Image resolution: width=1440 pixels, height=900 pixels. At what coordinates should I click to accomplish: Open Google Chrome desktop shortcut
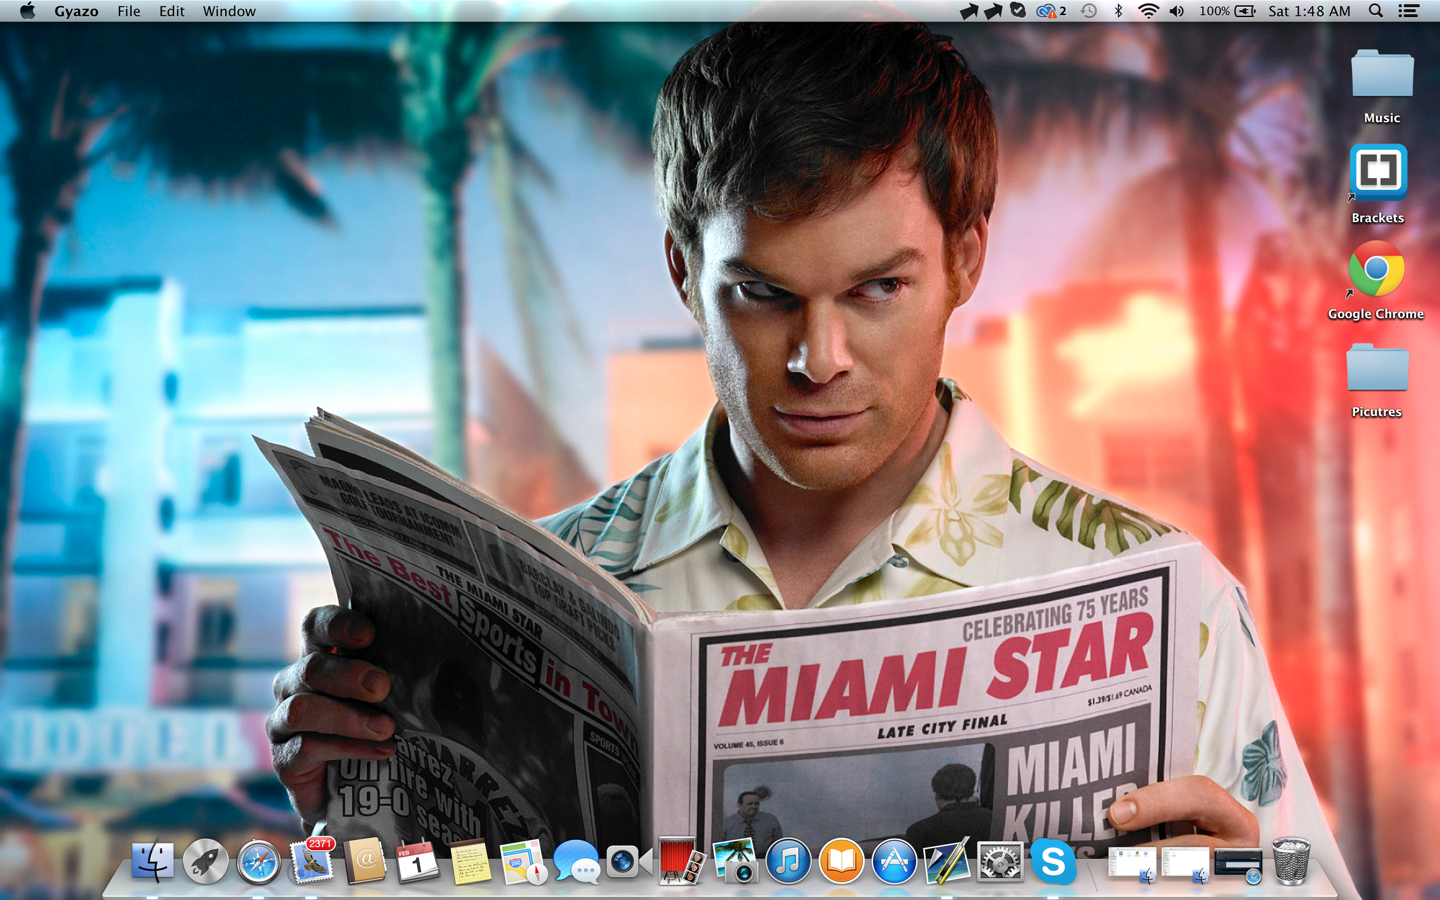click(1376, 281)
